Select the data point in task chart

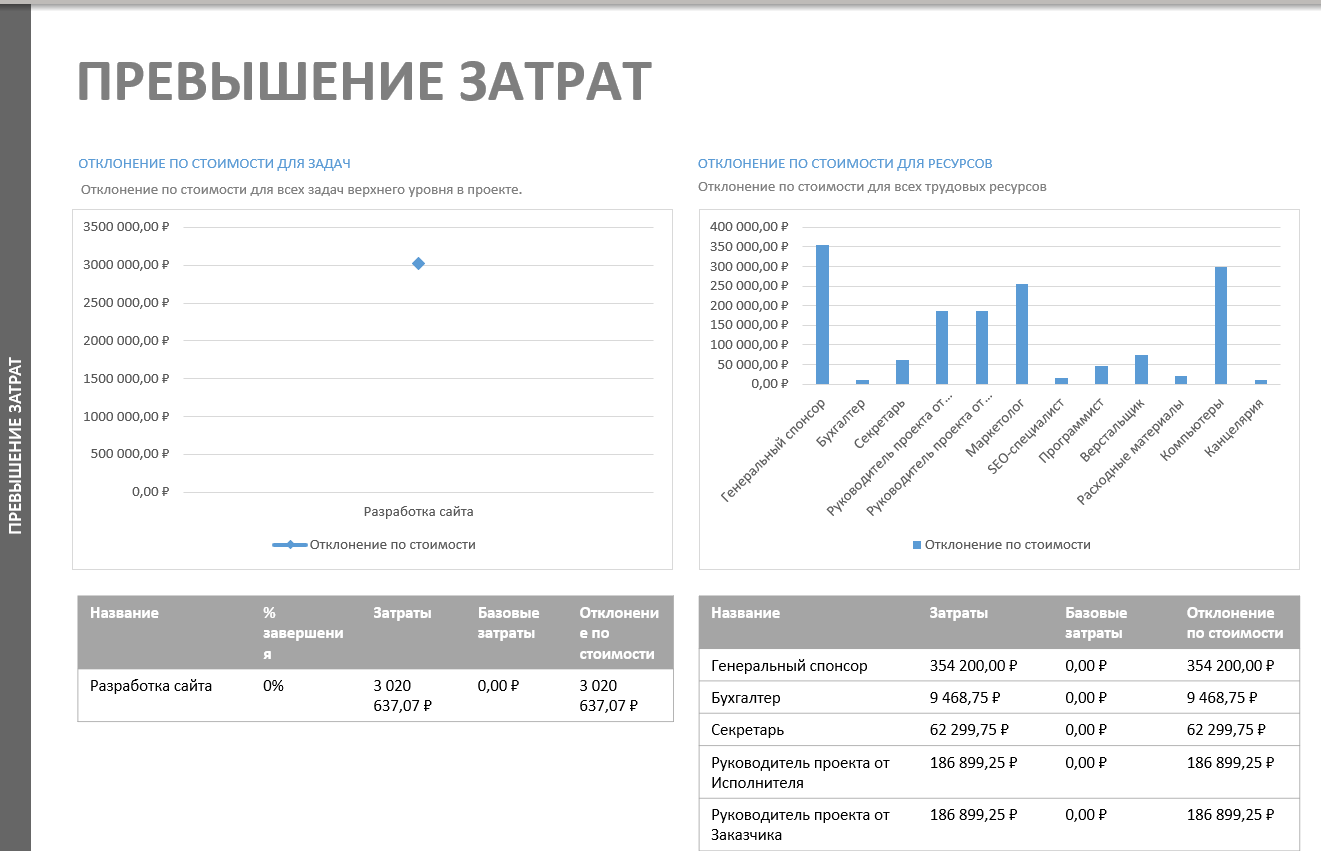pos(418,263)
